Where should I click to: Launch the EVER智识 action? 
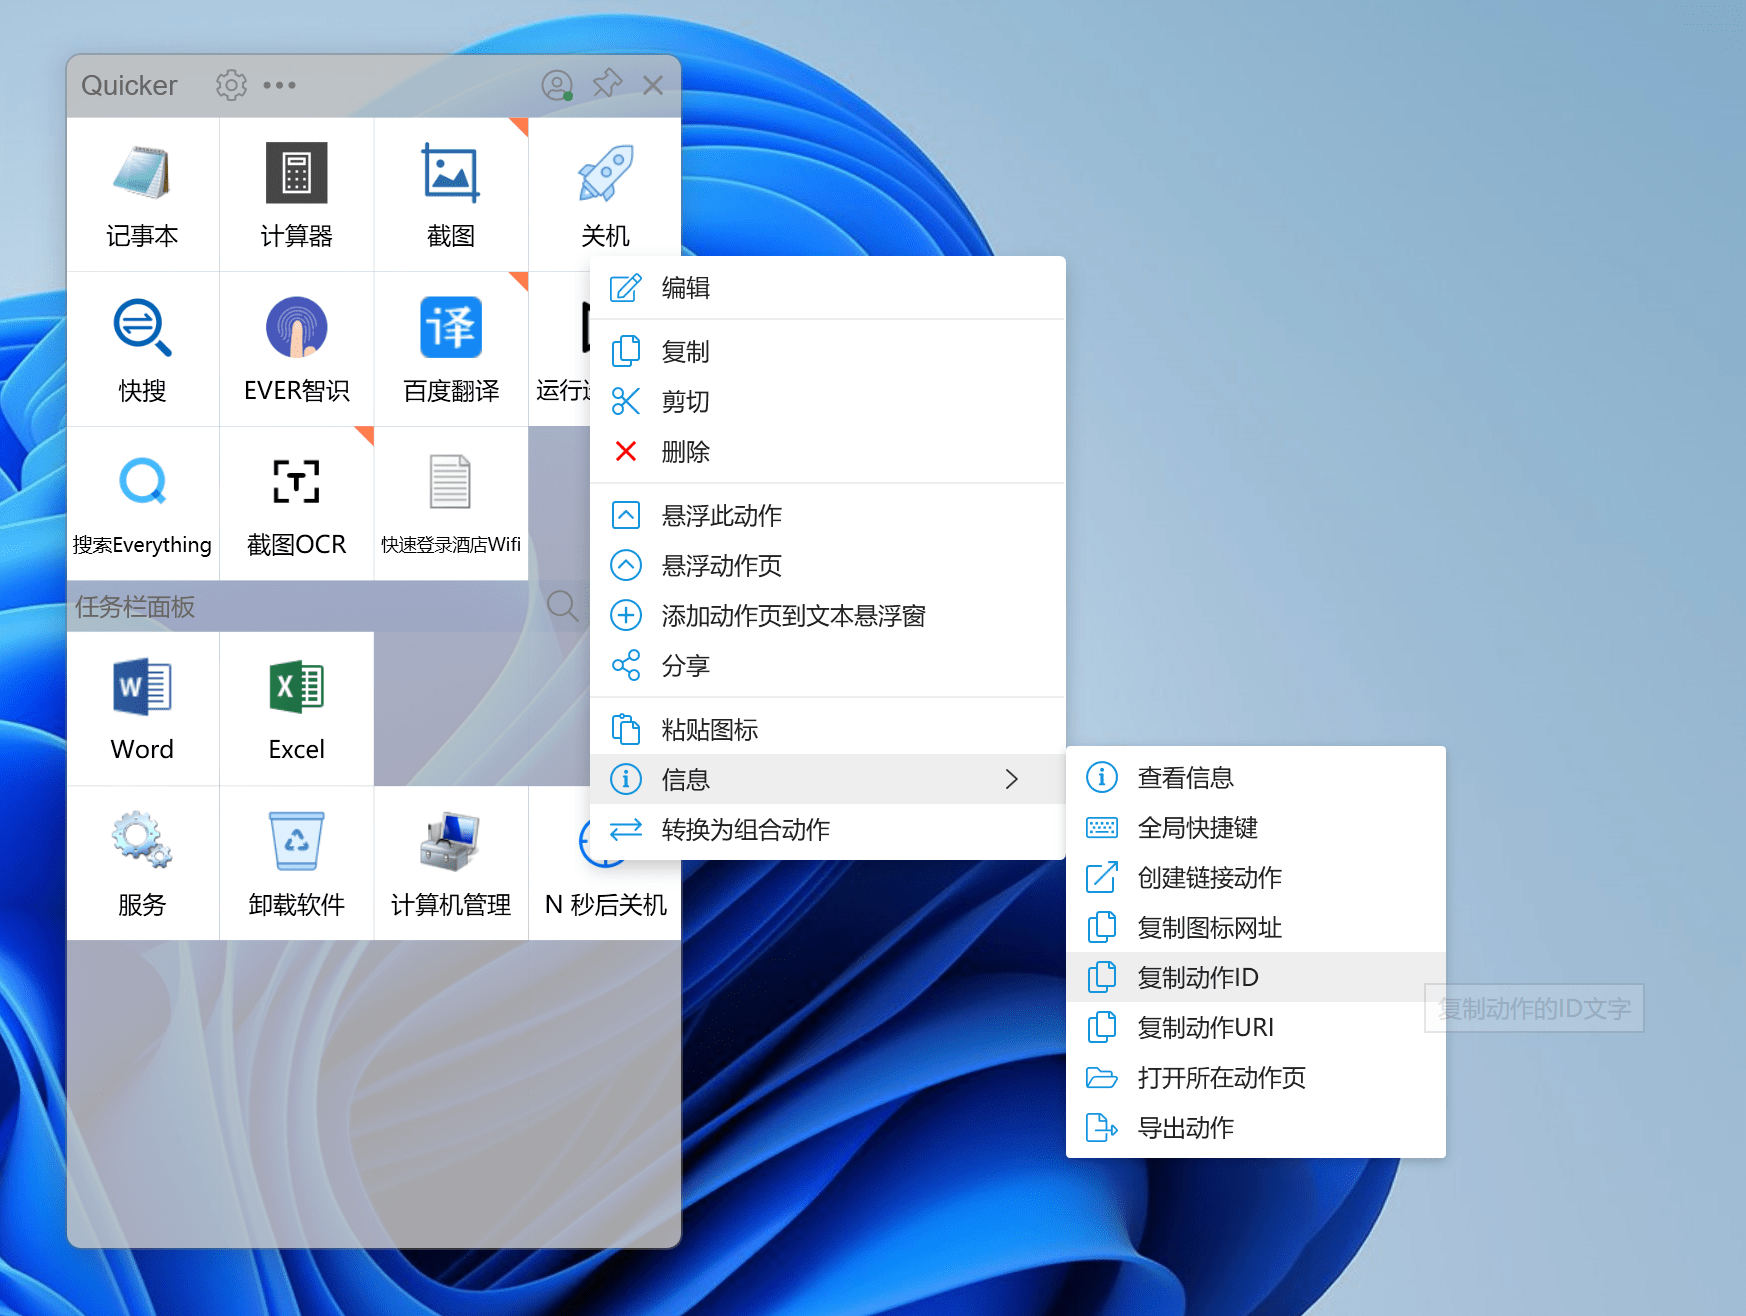[297, 349]
